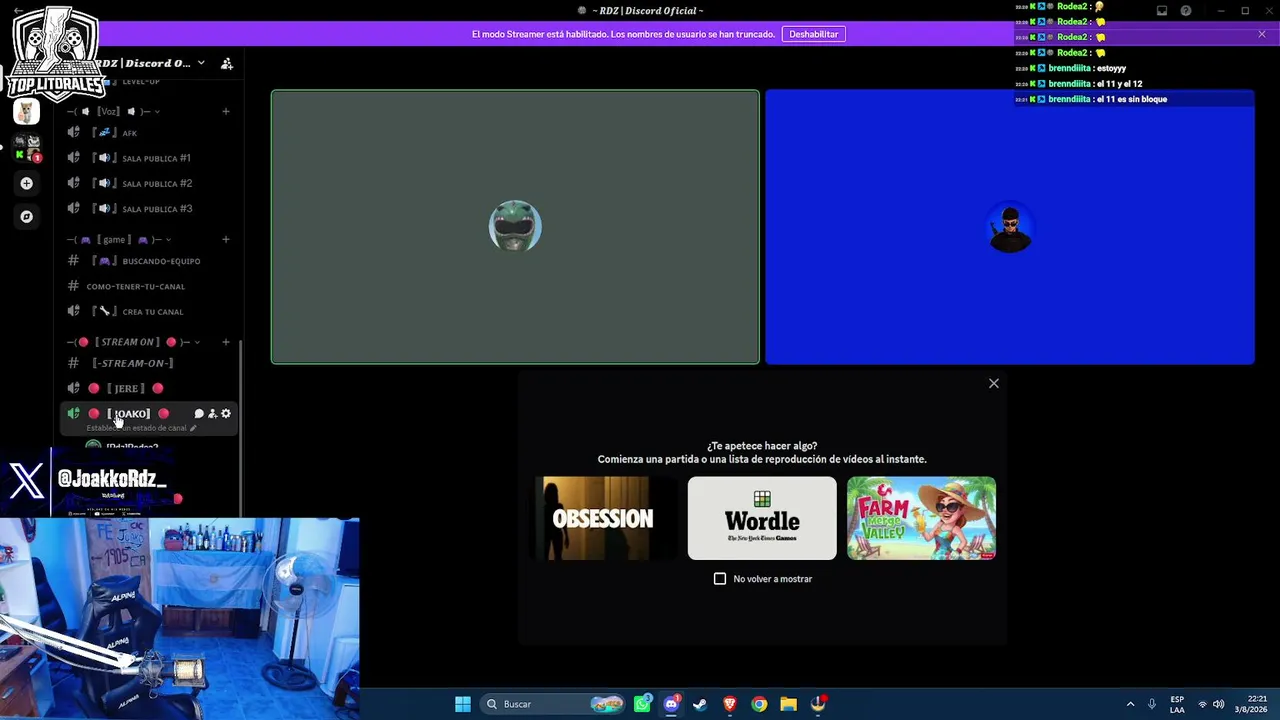Open the COMO-TENER-TU-CANAL channel
The height and width of the screenshot is (720, 1280).
[x=148, y=286]
